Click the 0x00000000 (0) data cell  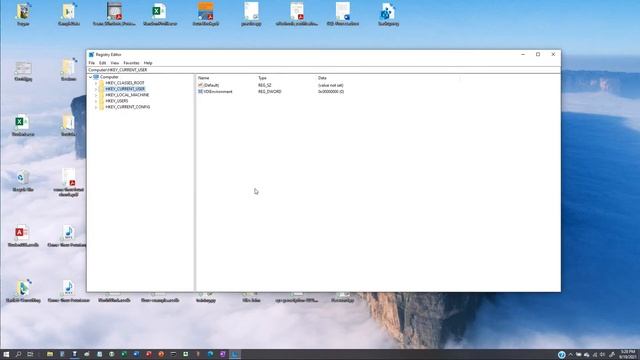coord(331,92)
